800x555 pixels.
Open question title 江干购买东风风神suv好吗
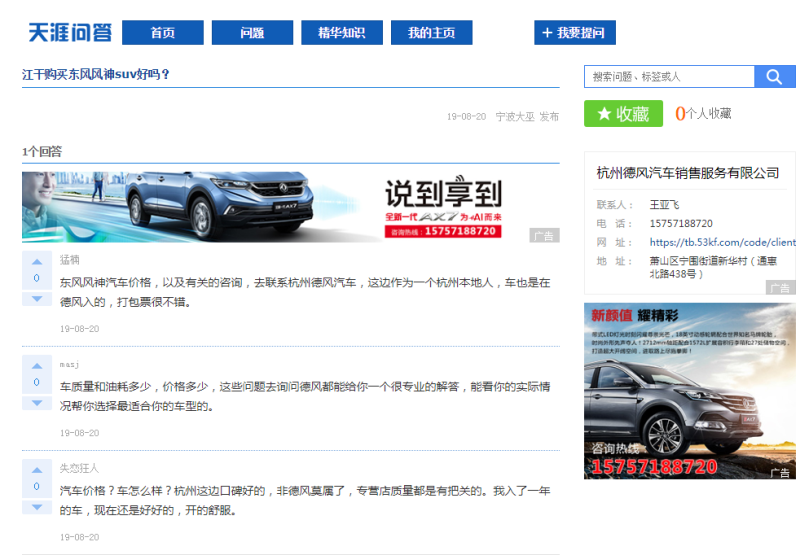[95, 74]
